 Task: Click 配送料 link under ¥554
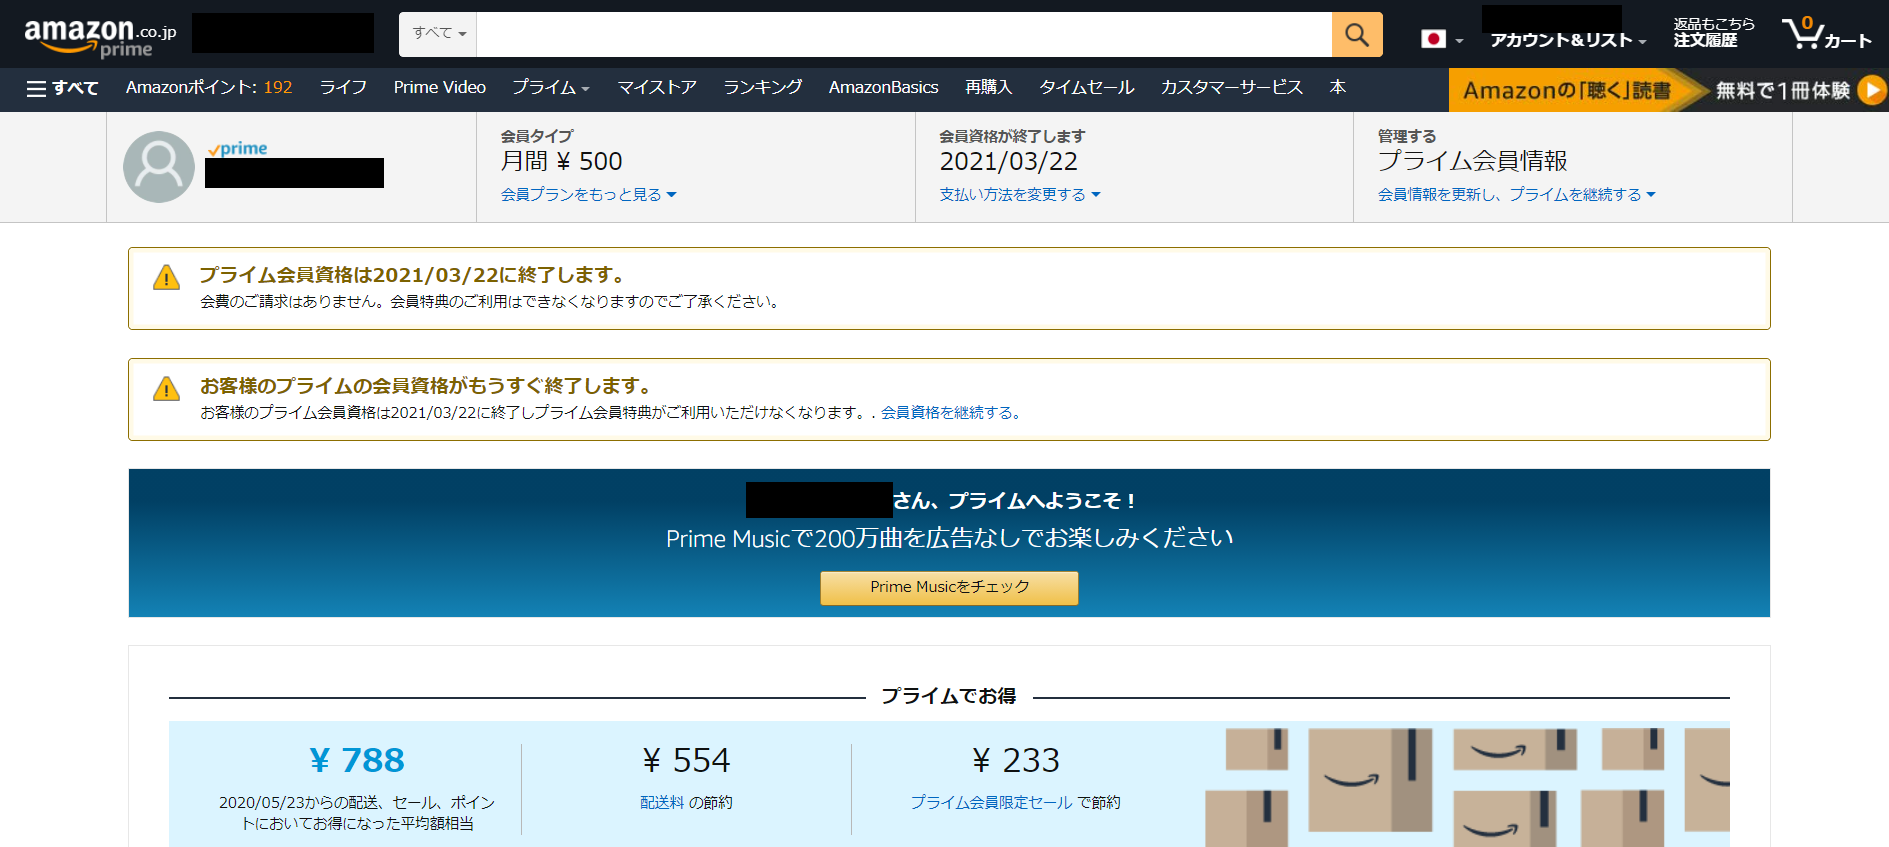(x=662, y=803)
